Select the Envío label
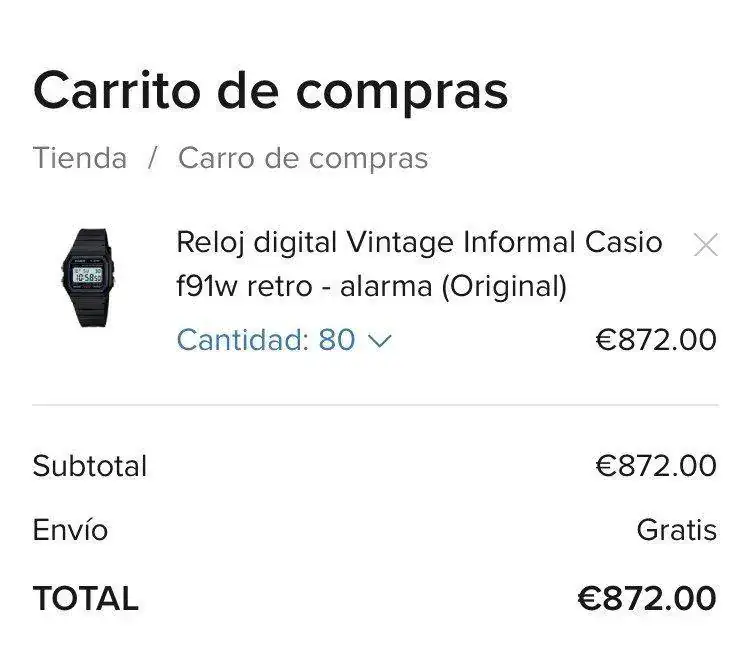The width and height of the screenshot is (750, 659). (70, 530)
